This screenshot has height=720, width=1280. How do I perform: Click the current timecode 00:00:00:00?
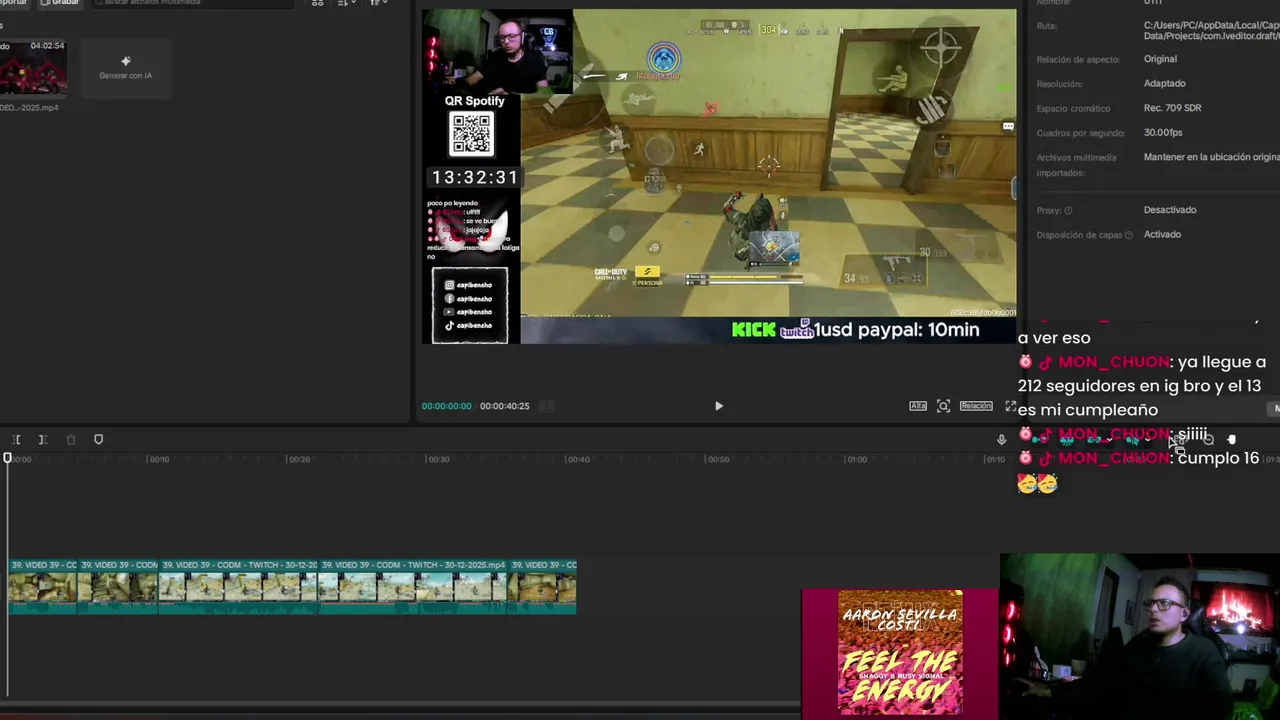[x=446, y=406]
